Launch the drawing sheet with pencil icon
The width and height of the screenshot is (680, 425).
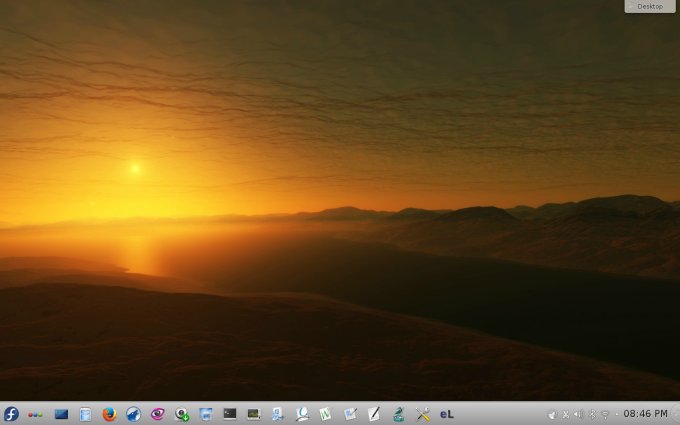click(350, 414)
